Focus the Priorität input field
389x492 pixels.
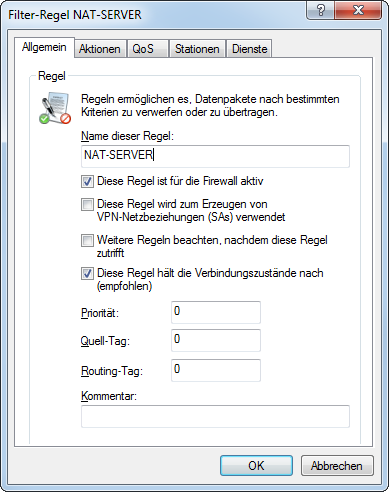click(x=216, y=312)
